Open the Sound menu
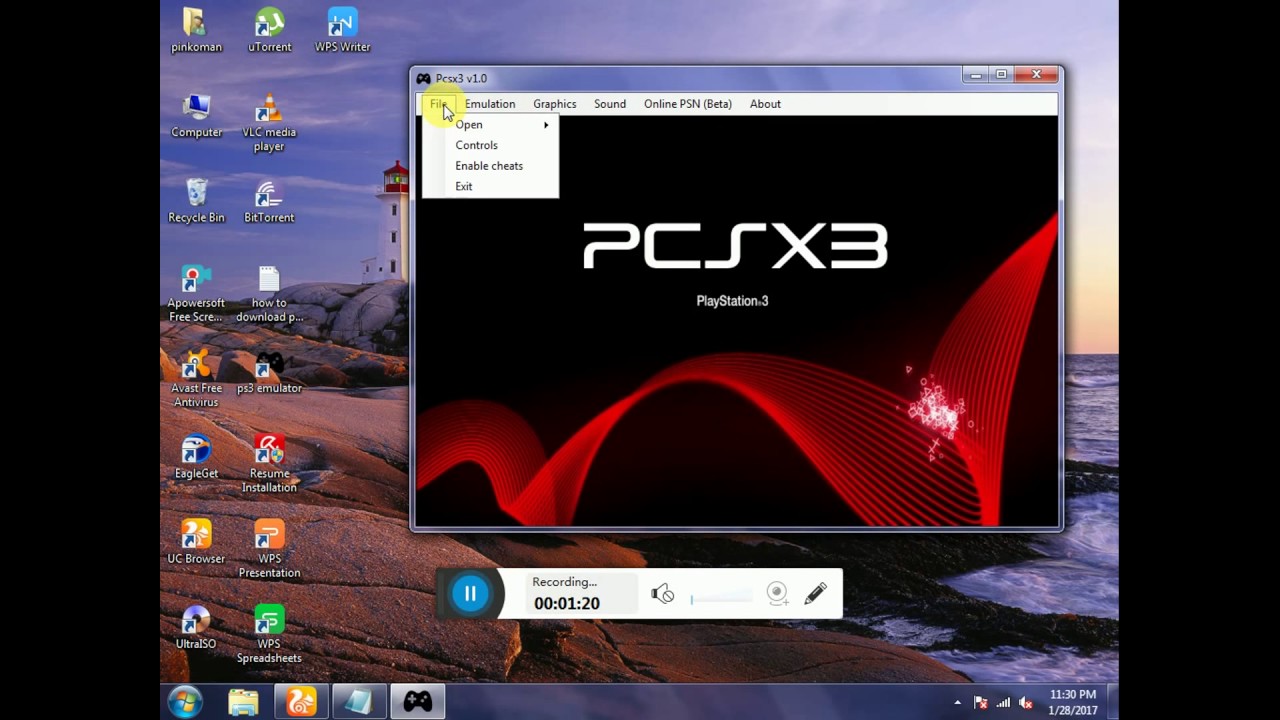Image resolution: width=1280 pixels, height=720 pixels. point(610,104)
